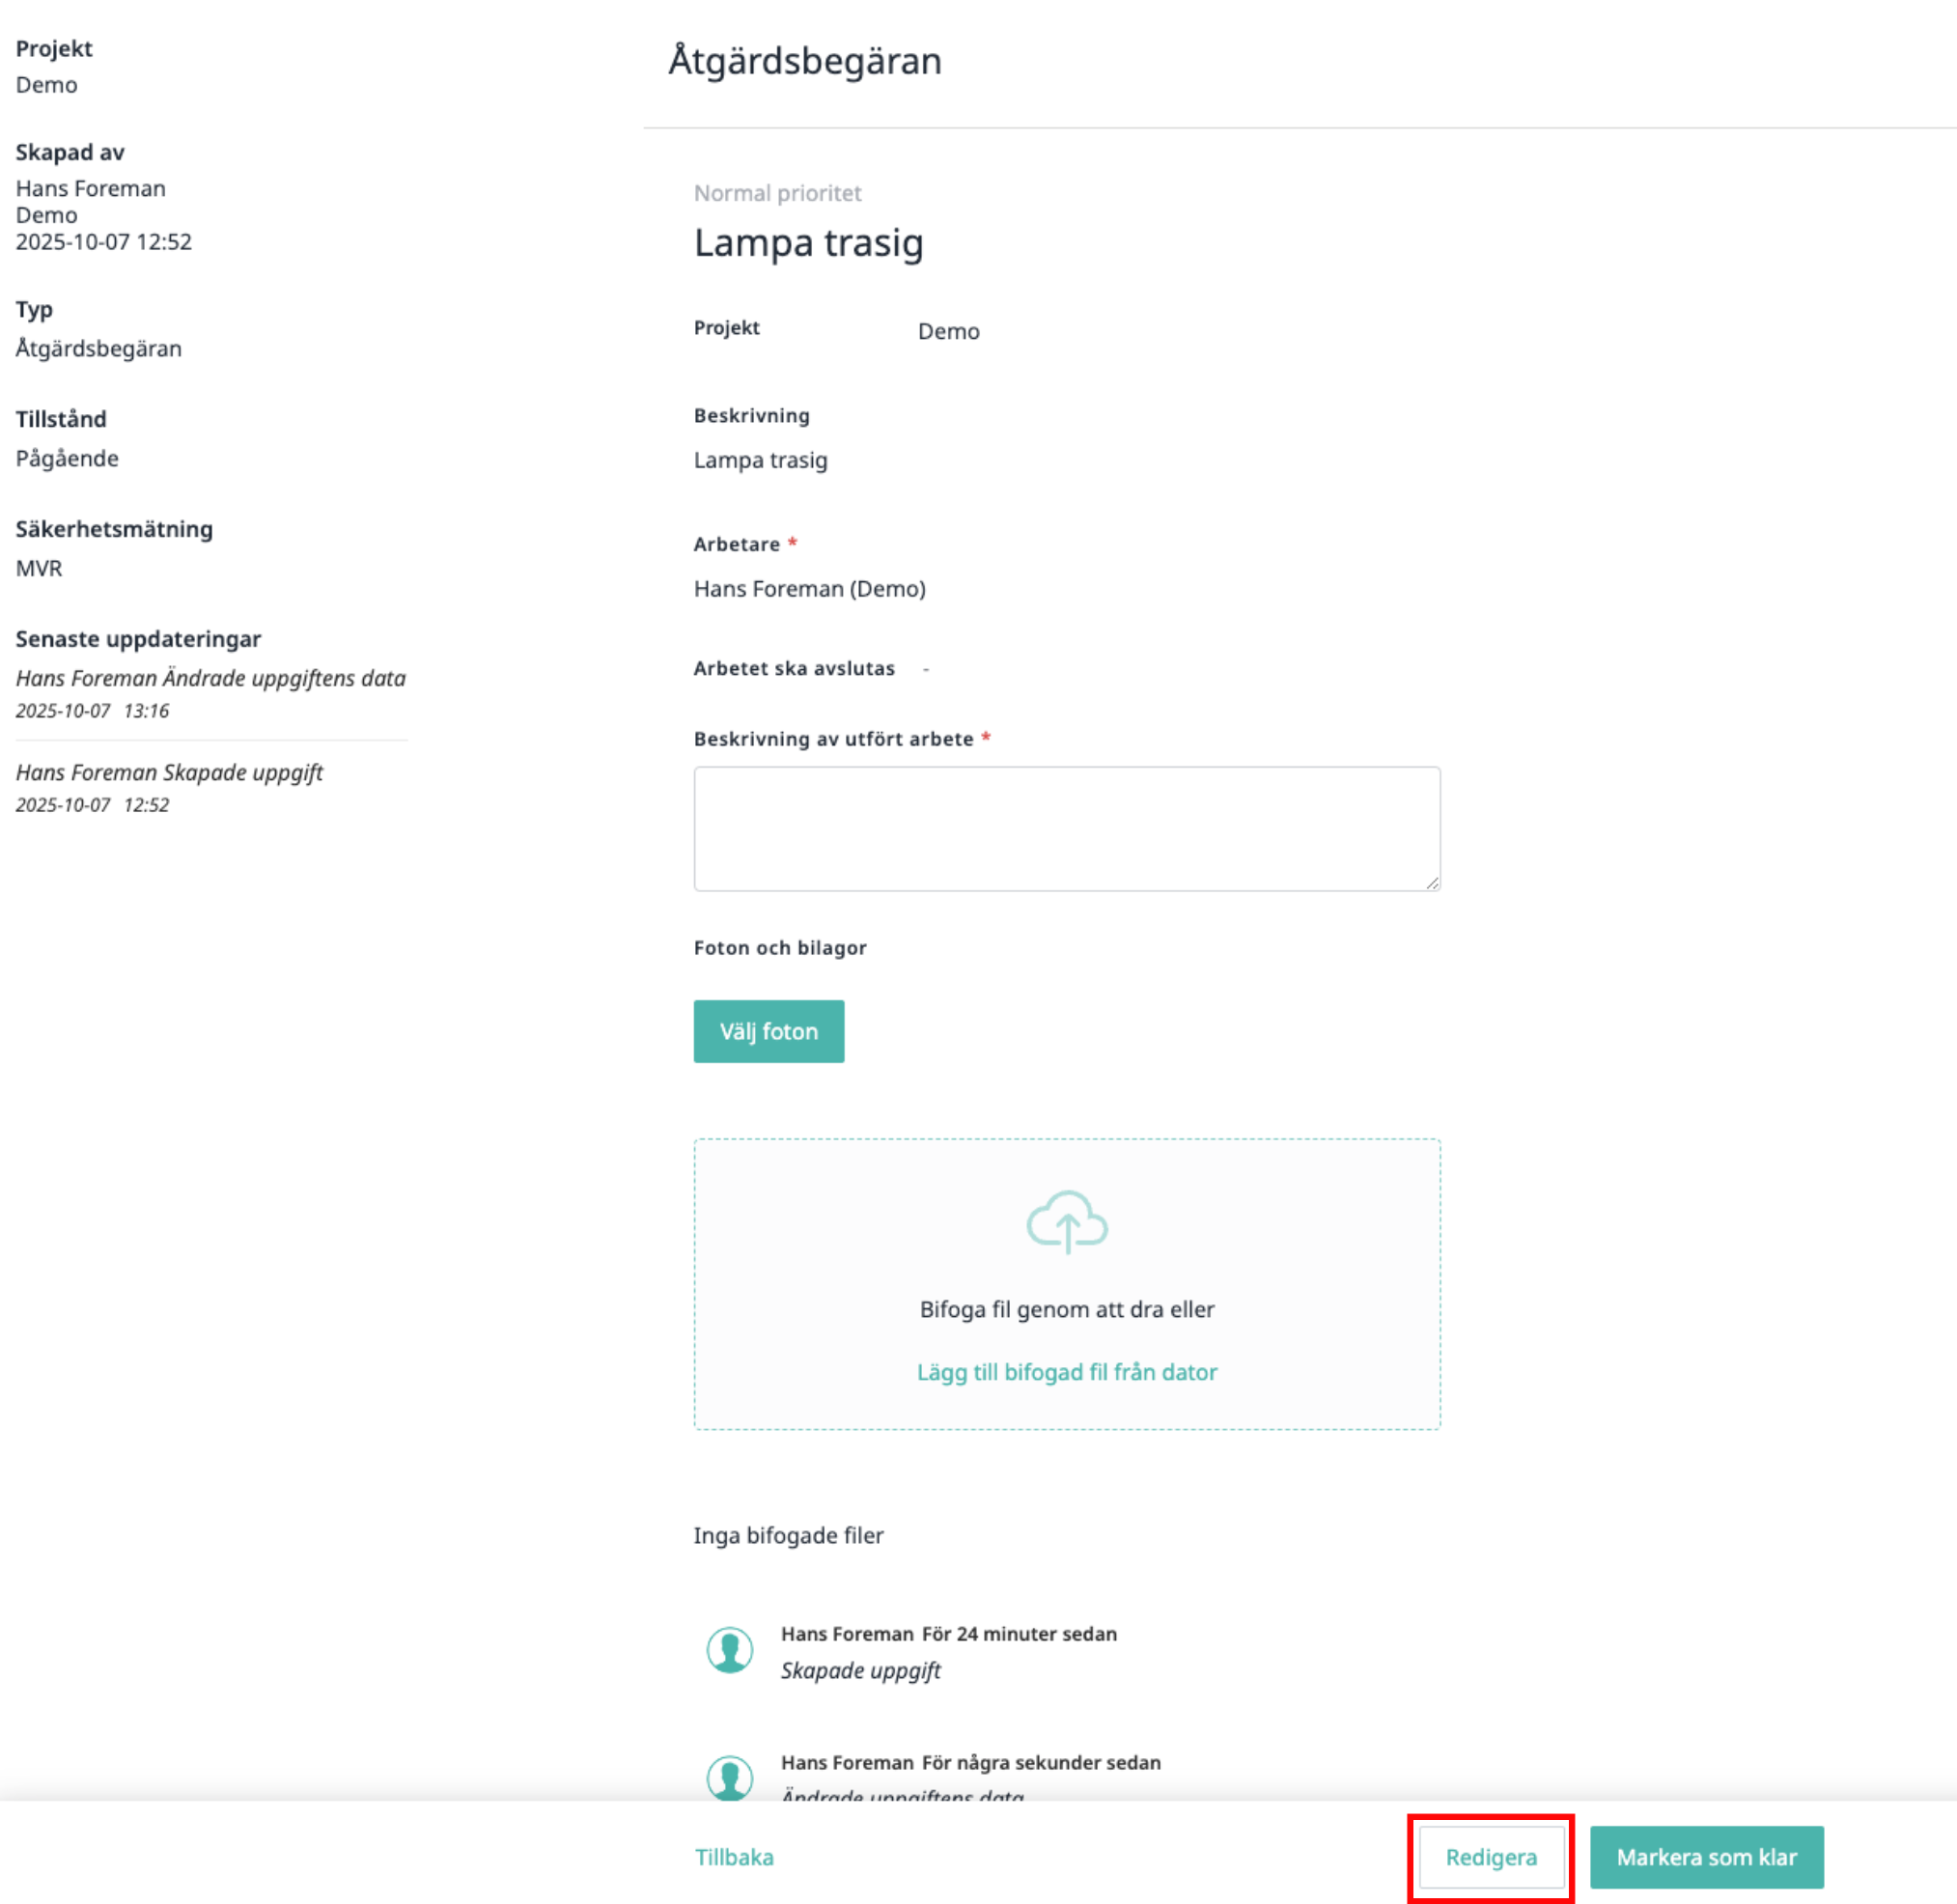Focus the "Beskrivning av utfört arbete" text field
1957x1904 pixels.
tap(1066, 828)
